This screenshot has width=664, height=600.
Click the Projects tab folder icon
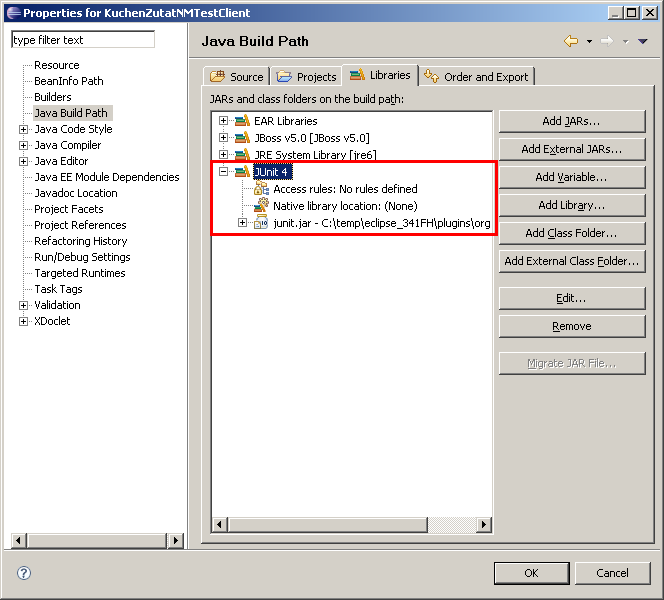(x=284, y=77)
